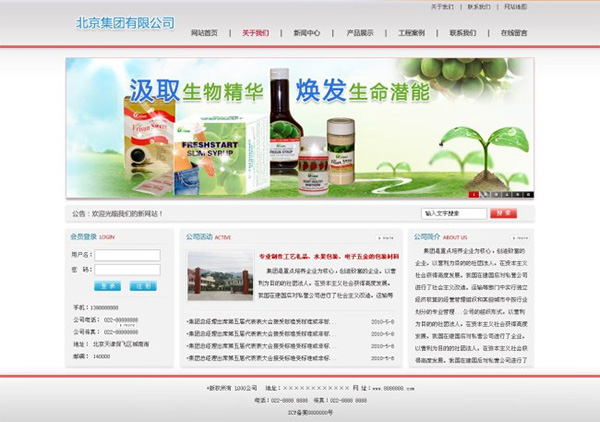
Task: Click the small more button near 公司电话
Action: pyautogui.click(x=127, y=325)
